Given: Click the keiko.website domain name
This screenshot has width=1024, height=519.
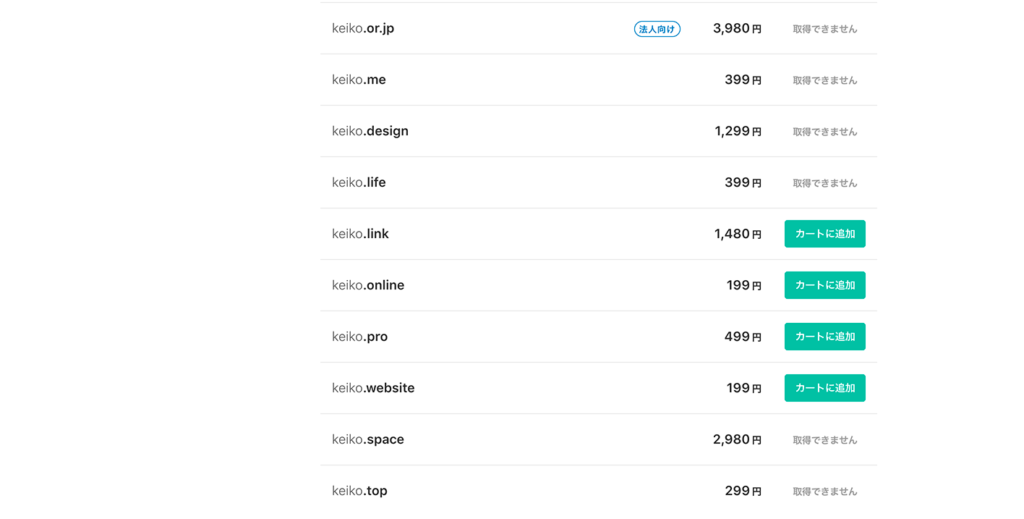Looking at the screenshot, I should [x=373, y=388].
